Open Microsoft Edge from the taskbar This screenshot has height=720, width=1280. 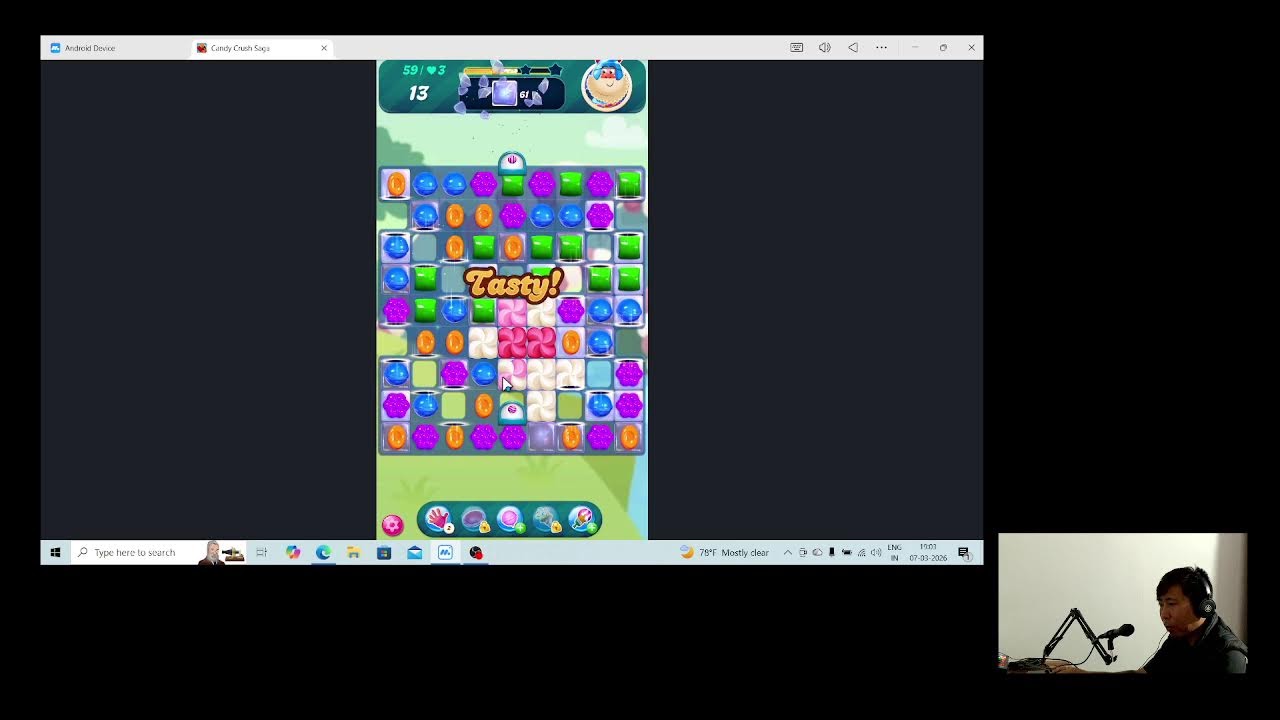click(x=323, y=552)
